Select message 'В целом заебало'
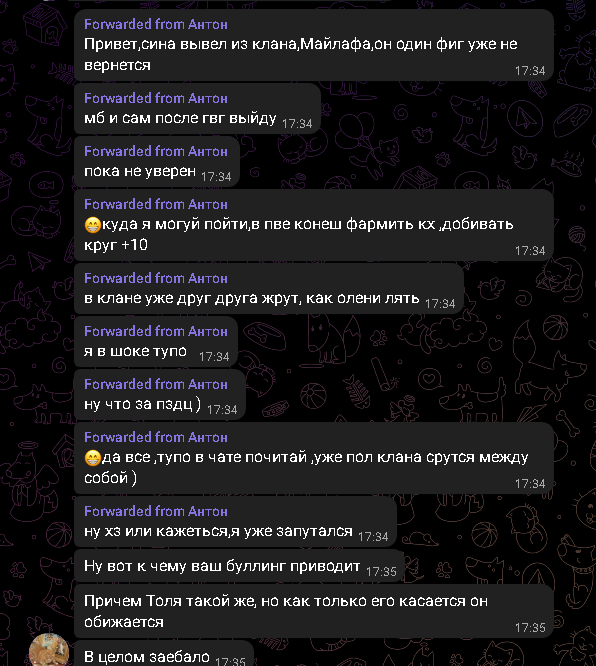Viewport: 596px width, 666px height. [164, 654]
